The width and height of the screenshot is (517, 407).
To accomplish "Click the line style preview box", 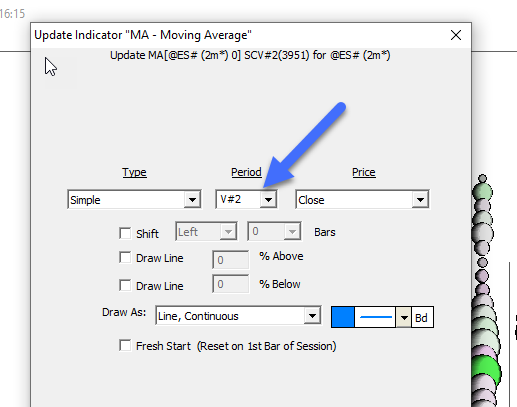I will (375, 317).
